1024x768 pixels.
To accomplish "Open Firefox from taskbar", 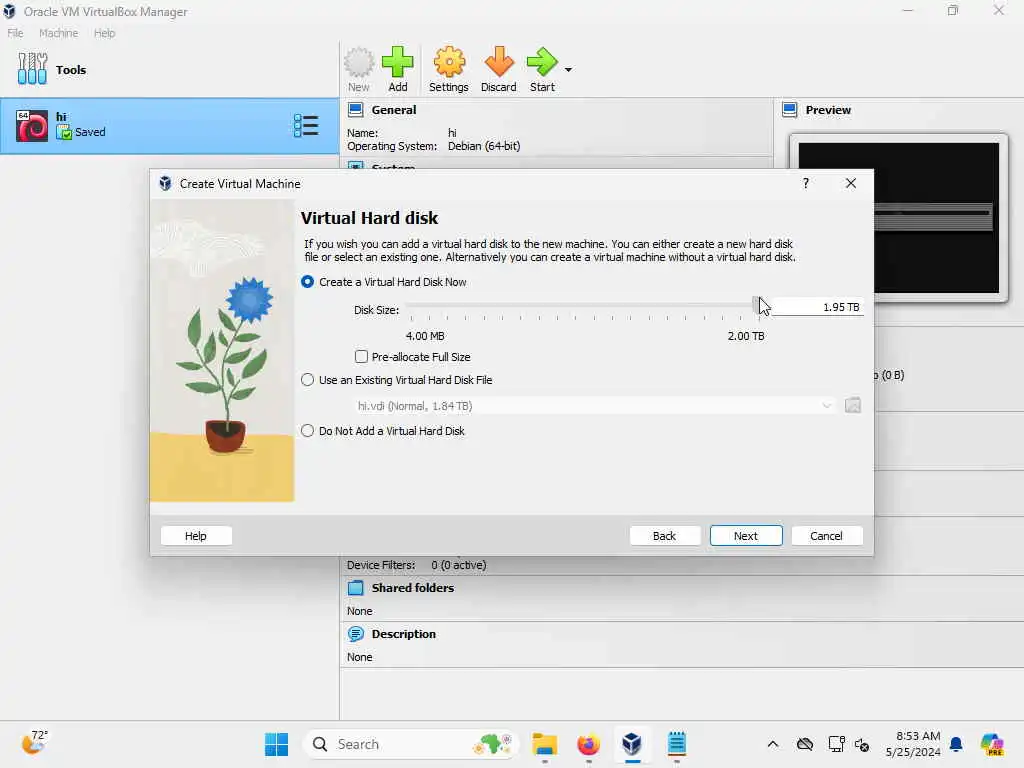I will point(588,744).
